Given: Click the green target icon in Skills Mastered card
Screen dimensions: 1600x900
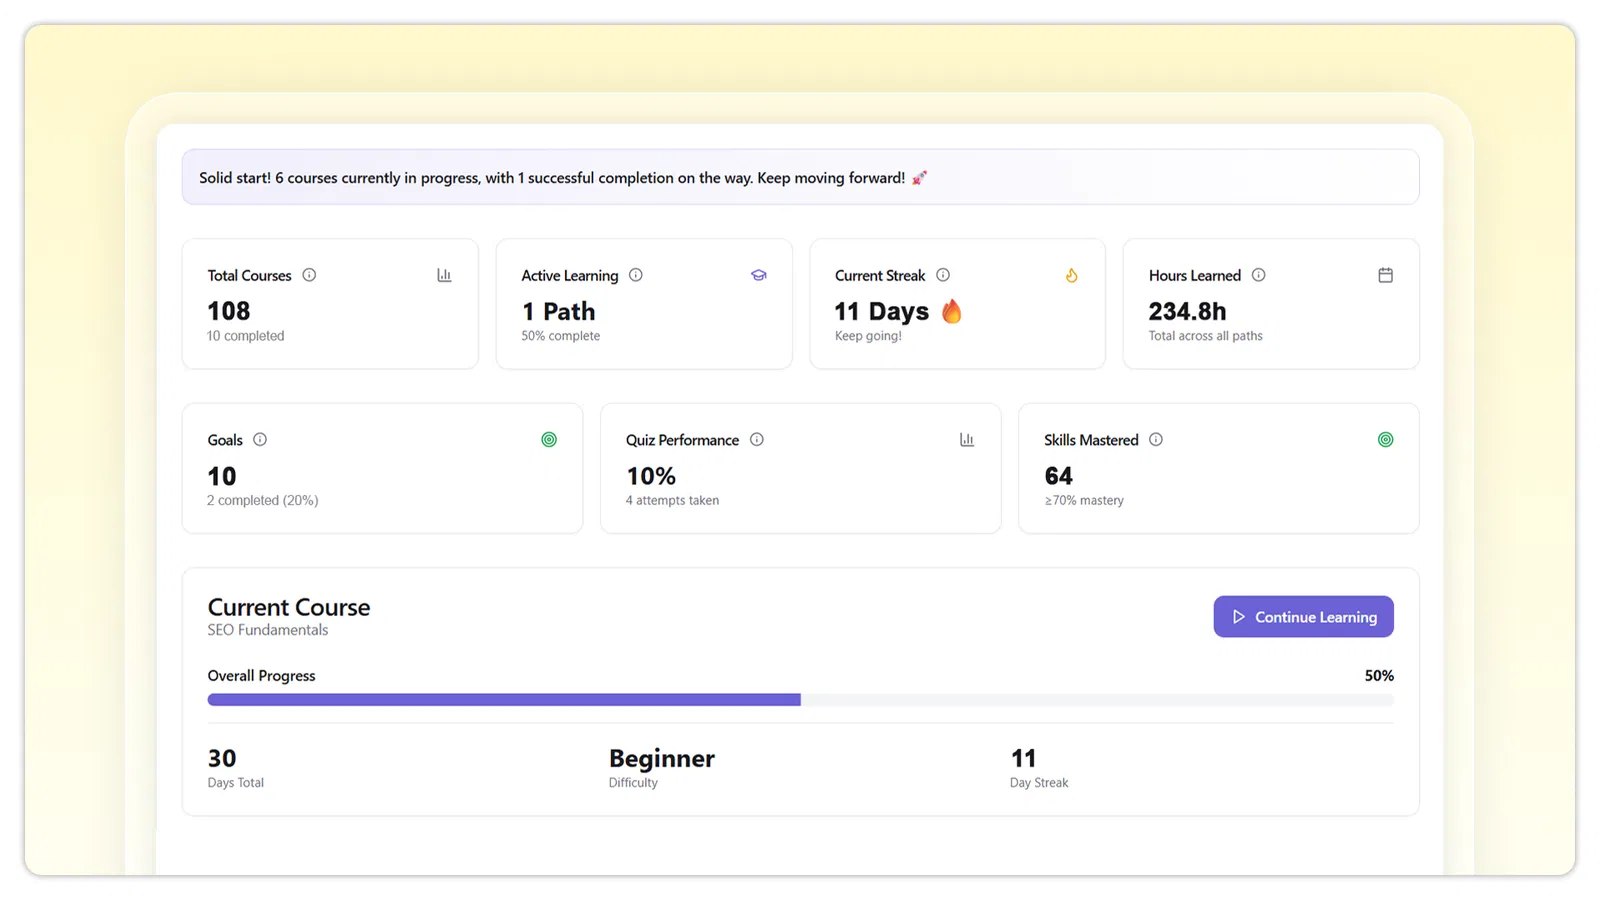Looking at the screenshot, I should [1385, 439].
